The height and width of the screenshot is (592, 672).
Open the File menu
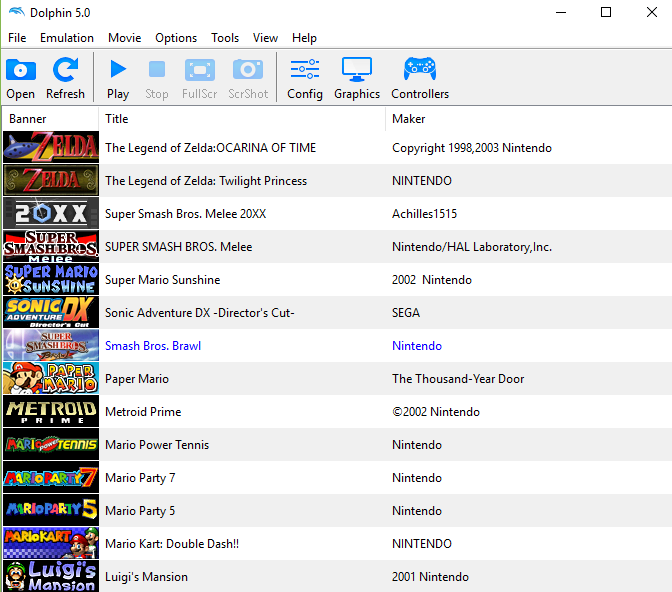(x=17, y=38)
